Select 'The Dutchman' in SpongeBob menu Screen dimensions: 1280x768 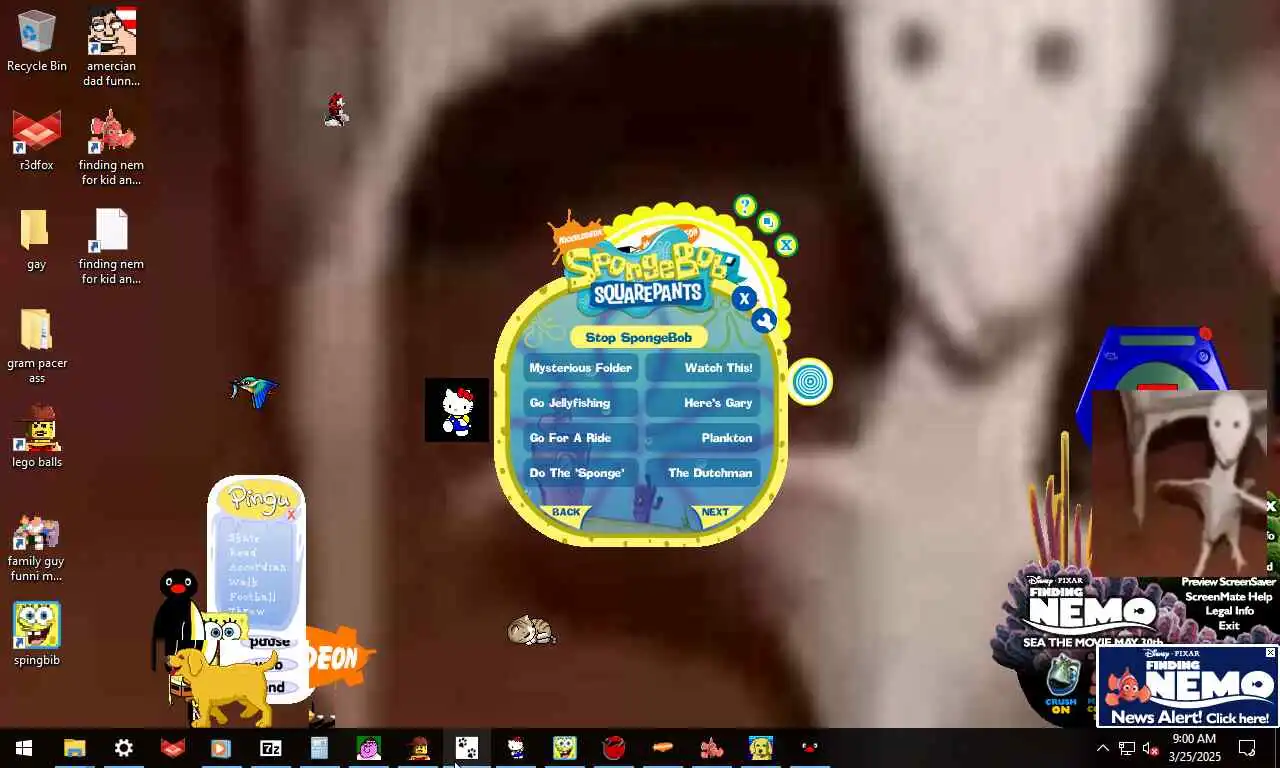pos(703,473)
